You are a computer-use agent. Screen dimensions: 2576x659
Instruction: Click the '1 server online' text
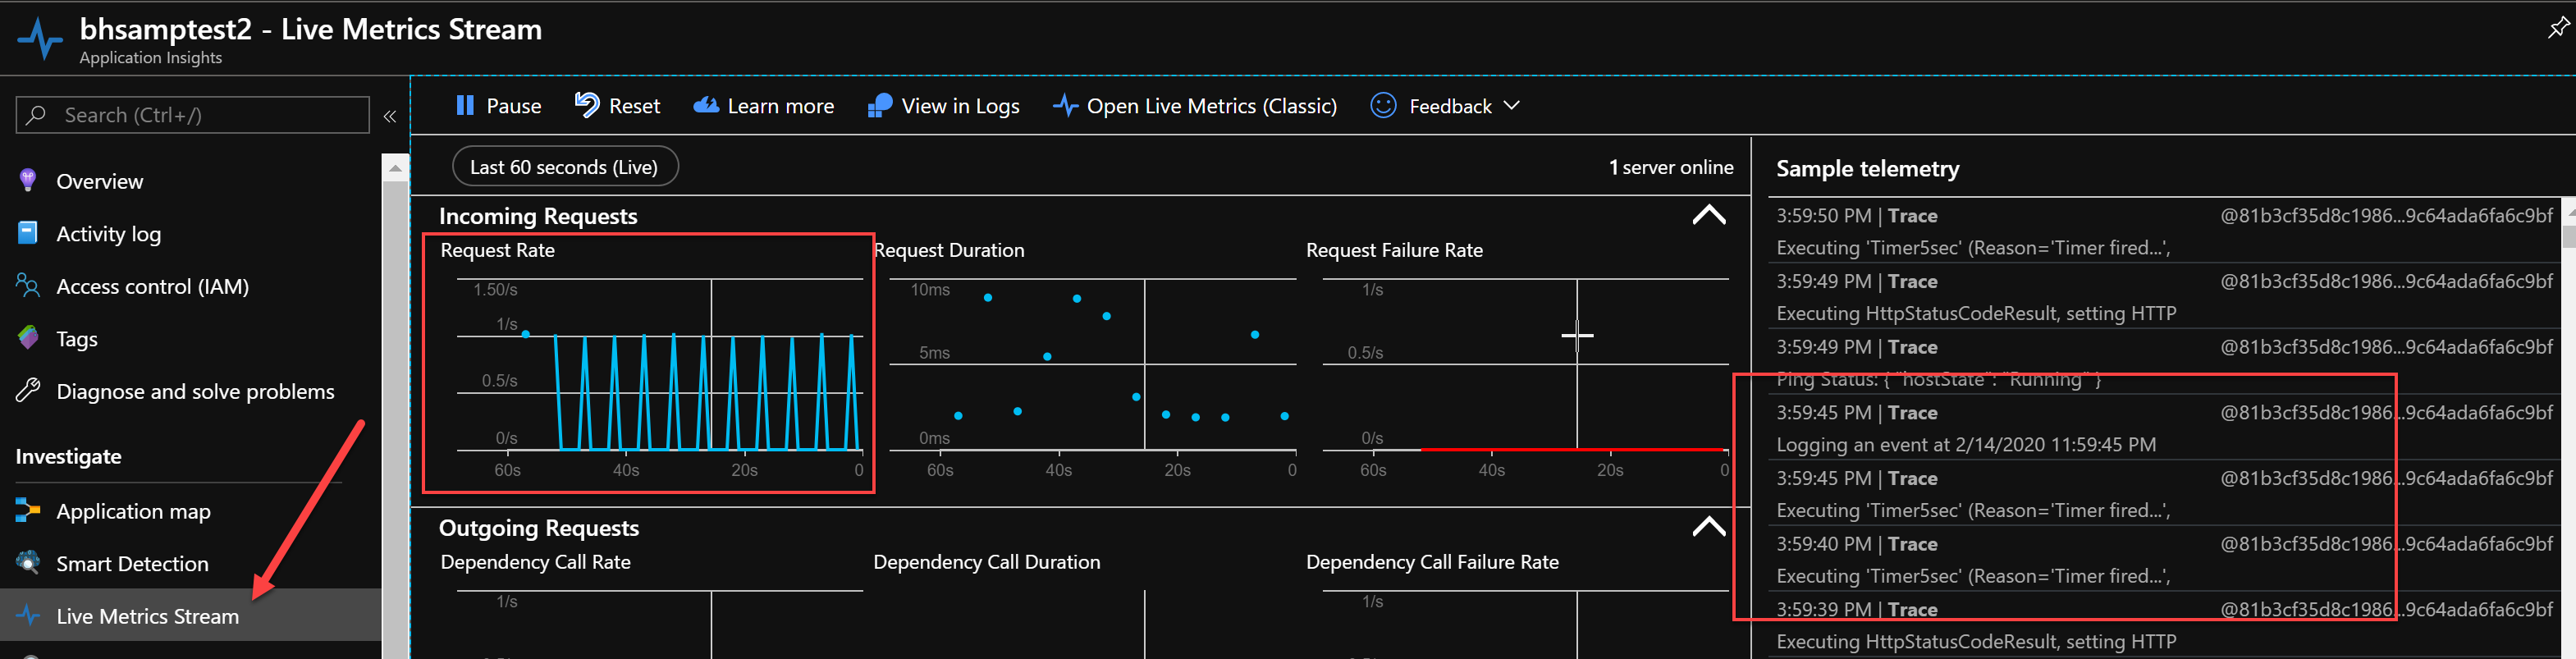(x=1671, y=167)
